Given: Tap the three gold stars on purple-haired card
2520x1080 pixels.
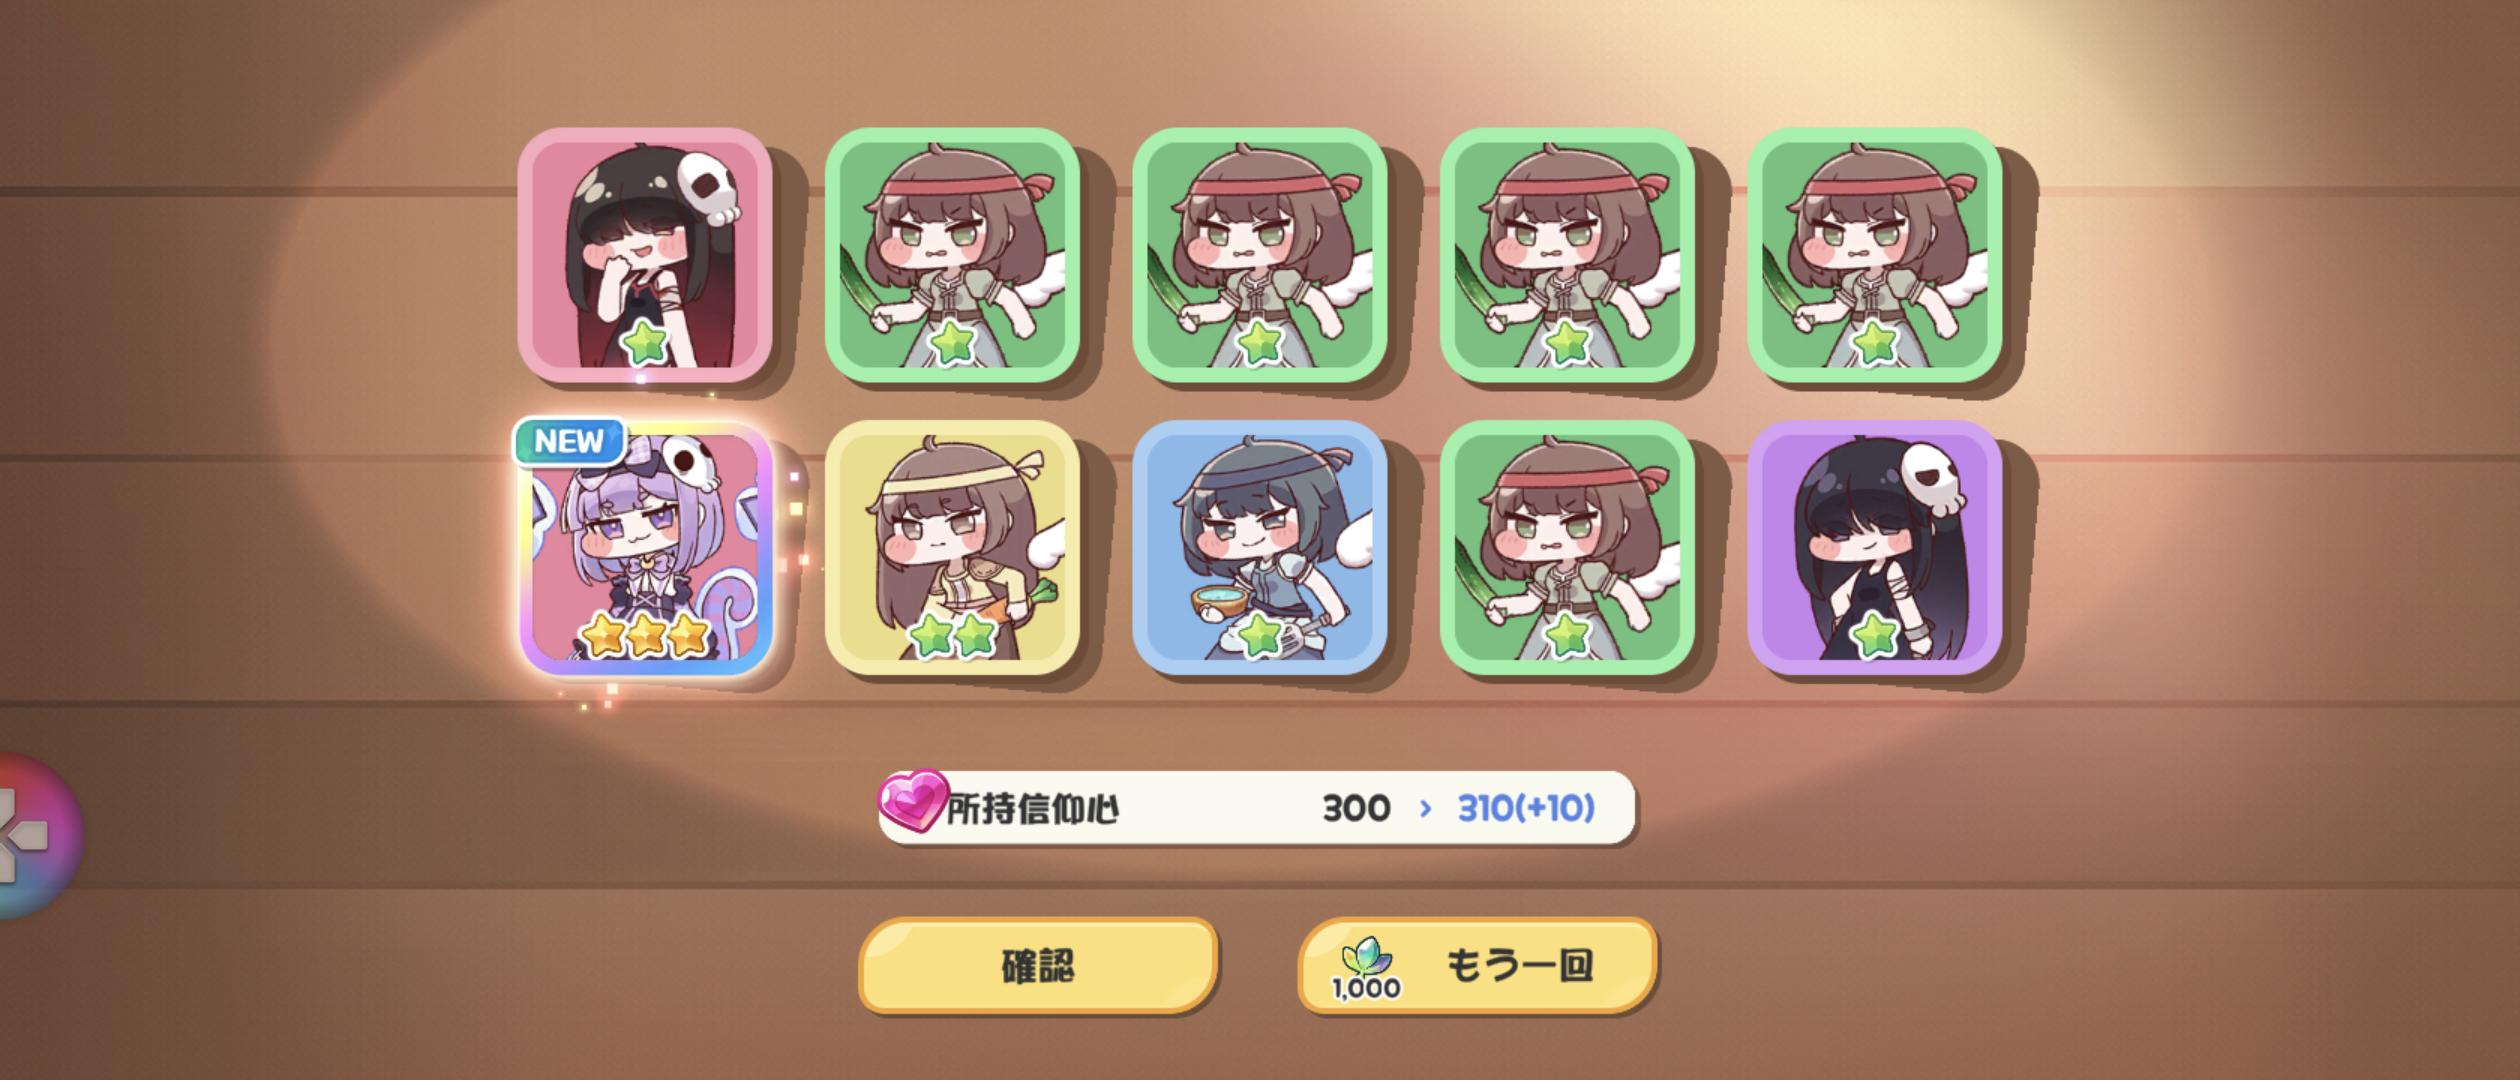Looking at the screenshot, I should pyautogui.click(x=646, y=635).
